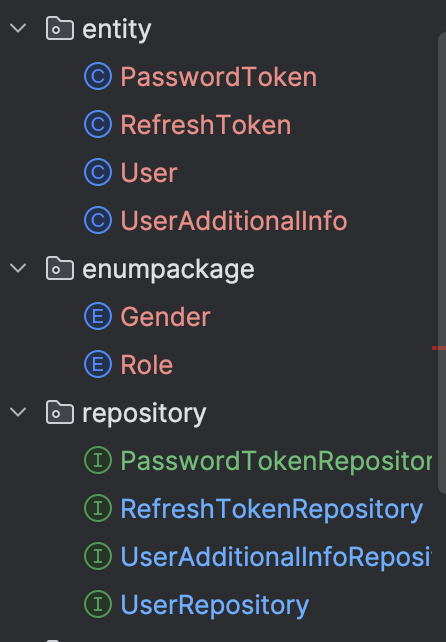This screenshot has height=642, width=446.
Task: Collapse the repository package chevron
Action: (18, 412)
